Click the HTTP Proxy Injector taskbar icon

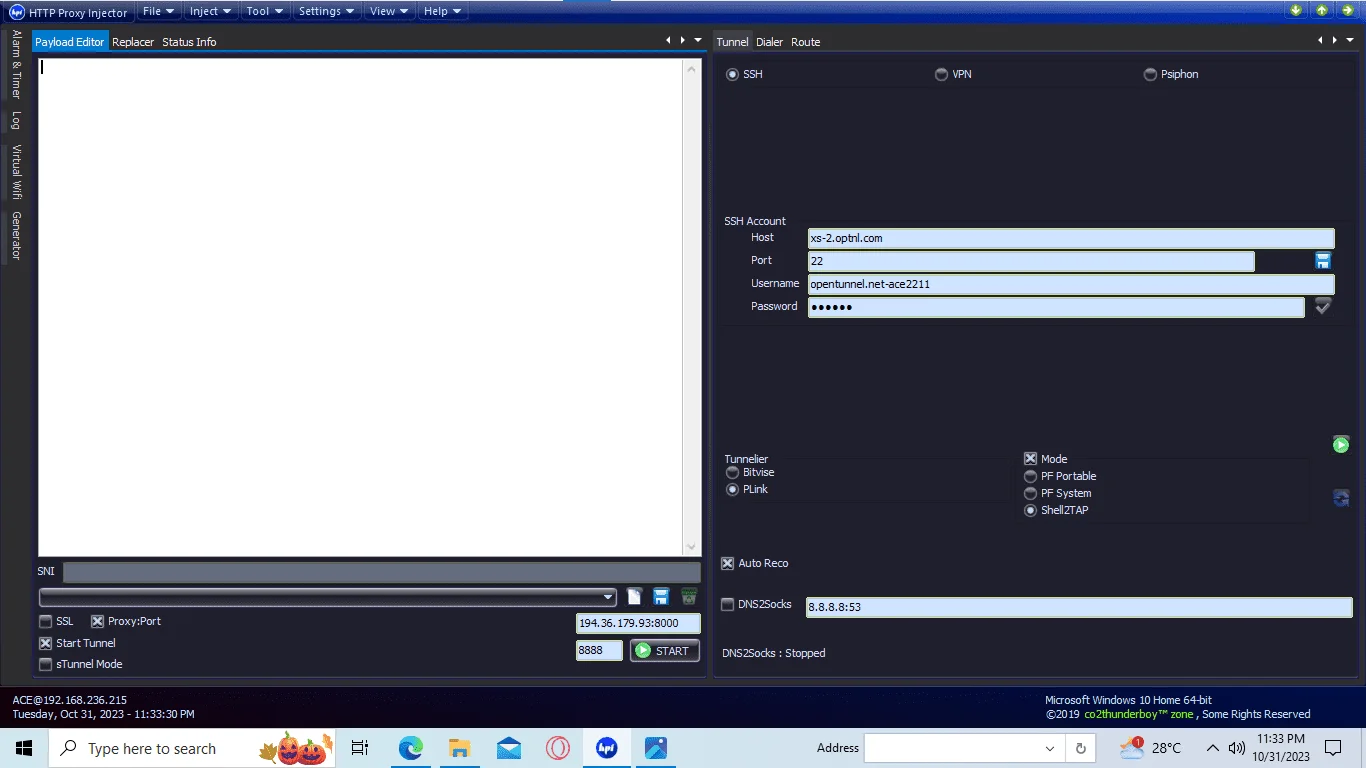[x=607, y=748]
